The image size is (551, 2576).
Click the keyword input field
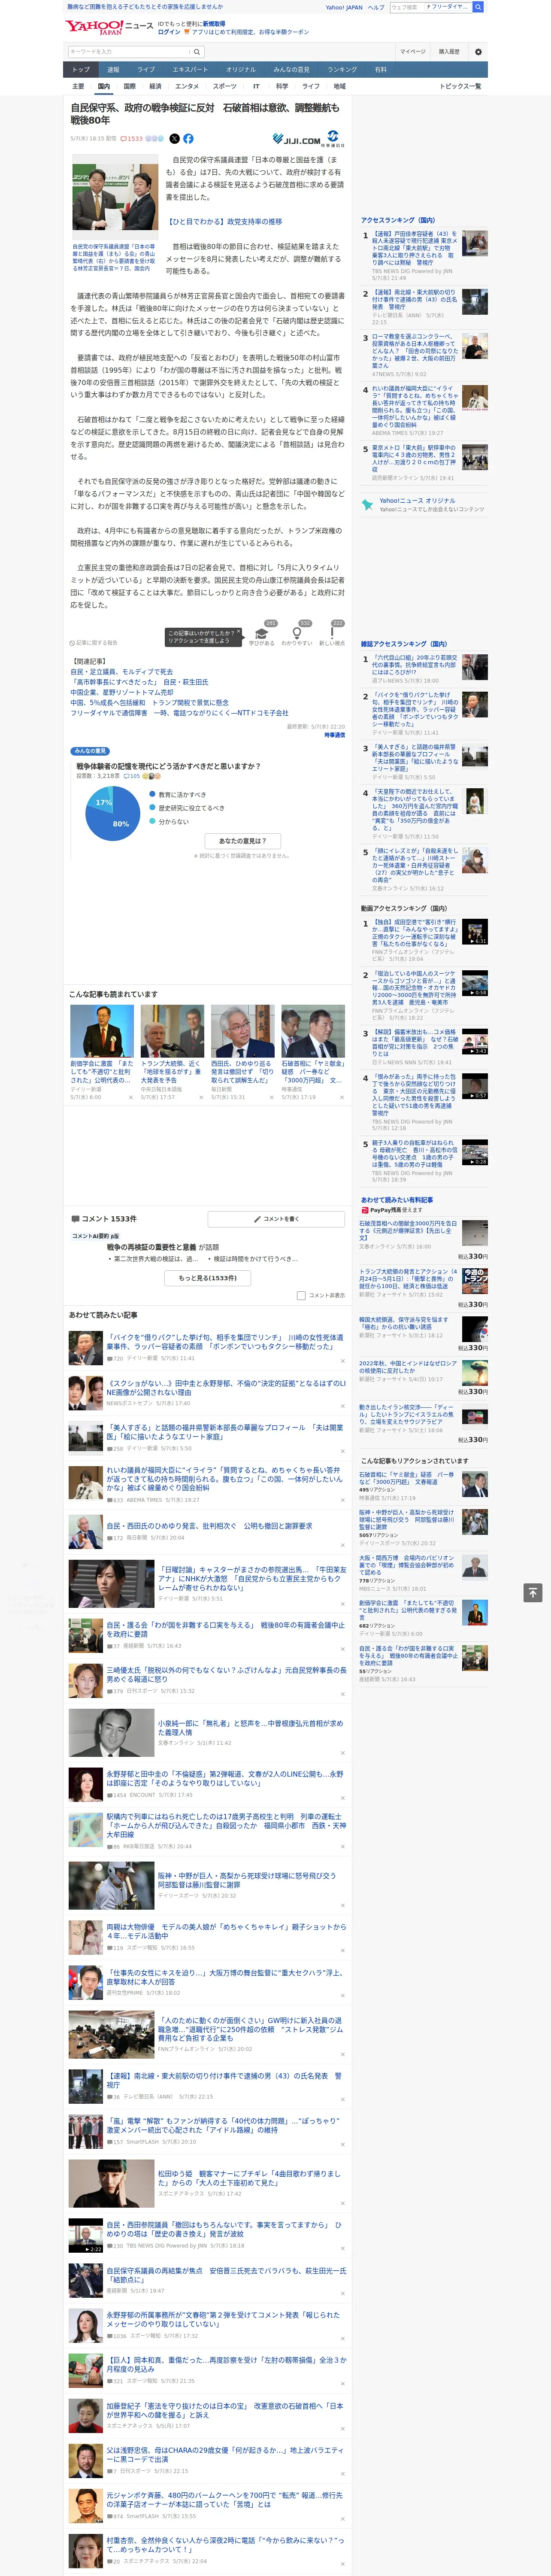pos(129,51)
